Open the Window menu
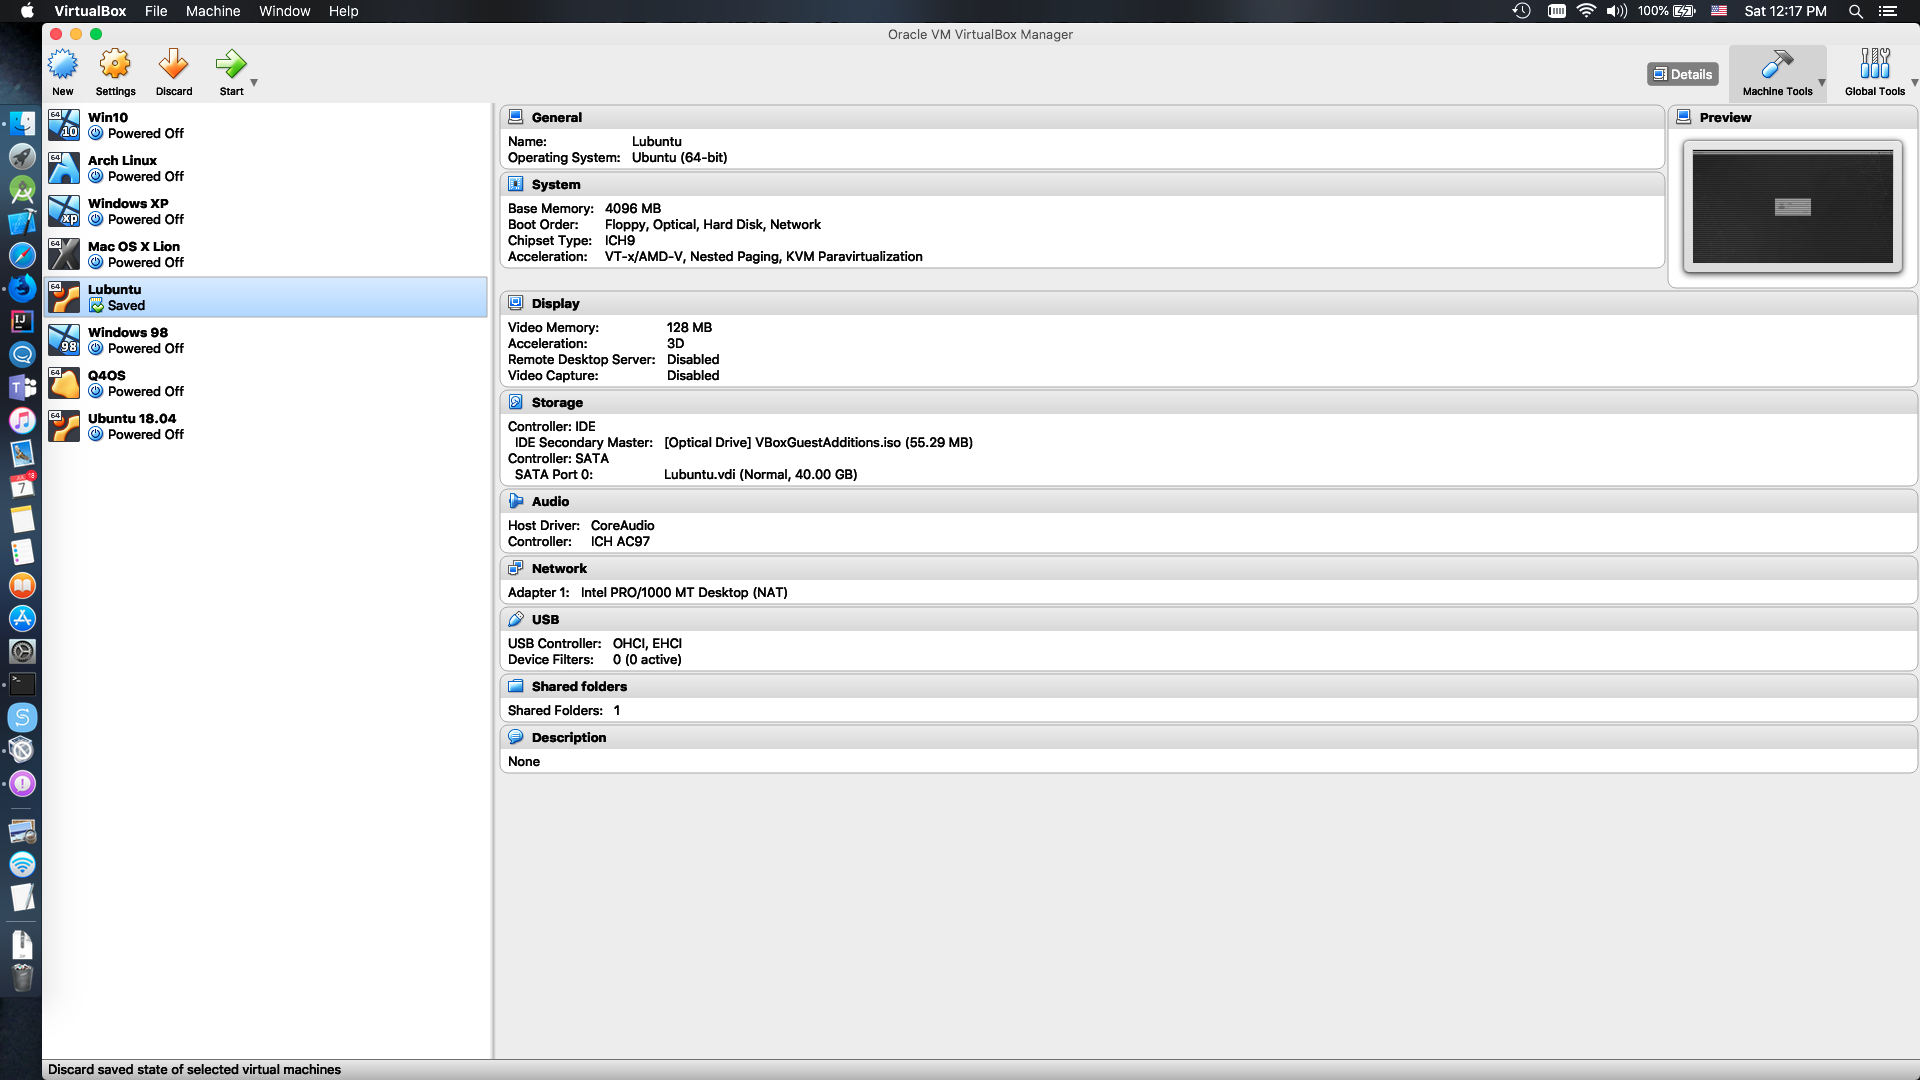1920x1080 pixels. 285,11
